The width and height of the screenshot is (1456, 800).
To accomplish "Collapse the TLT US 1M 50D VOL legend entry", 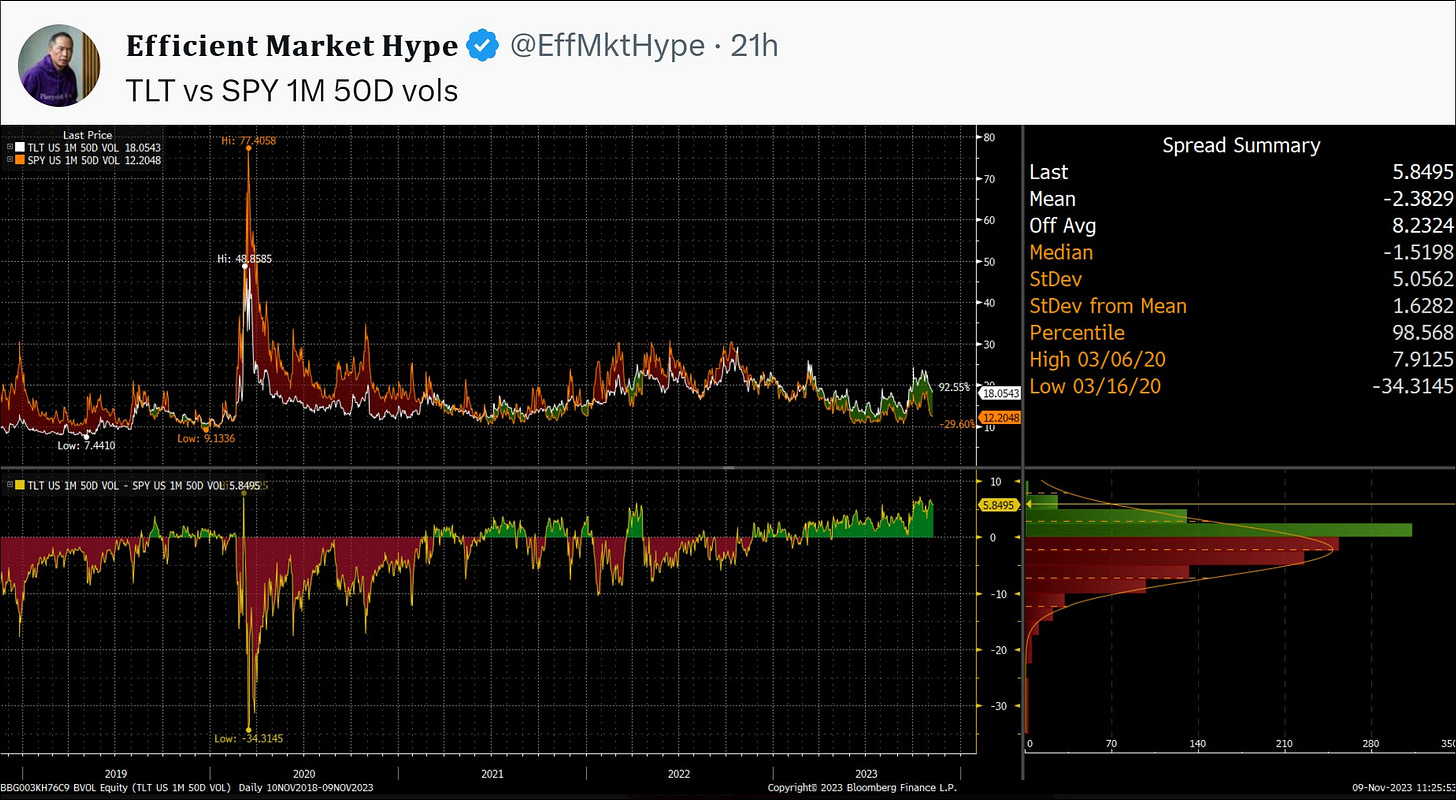I will [x=11, y=147].
